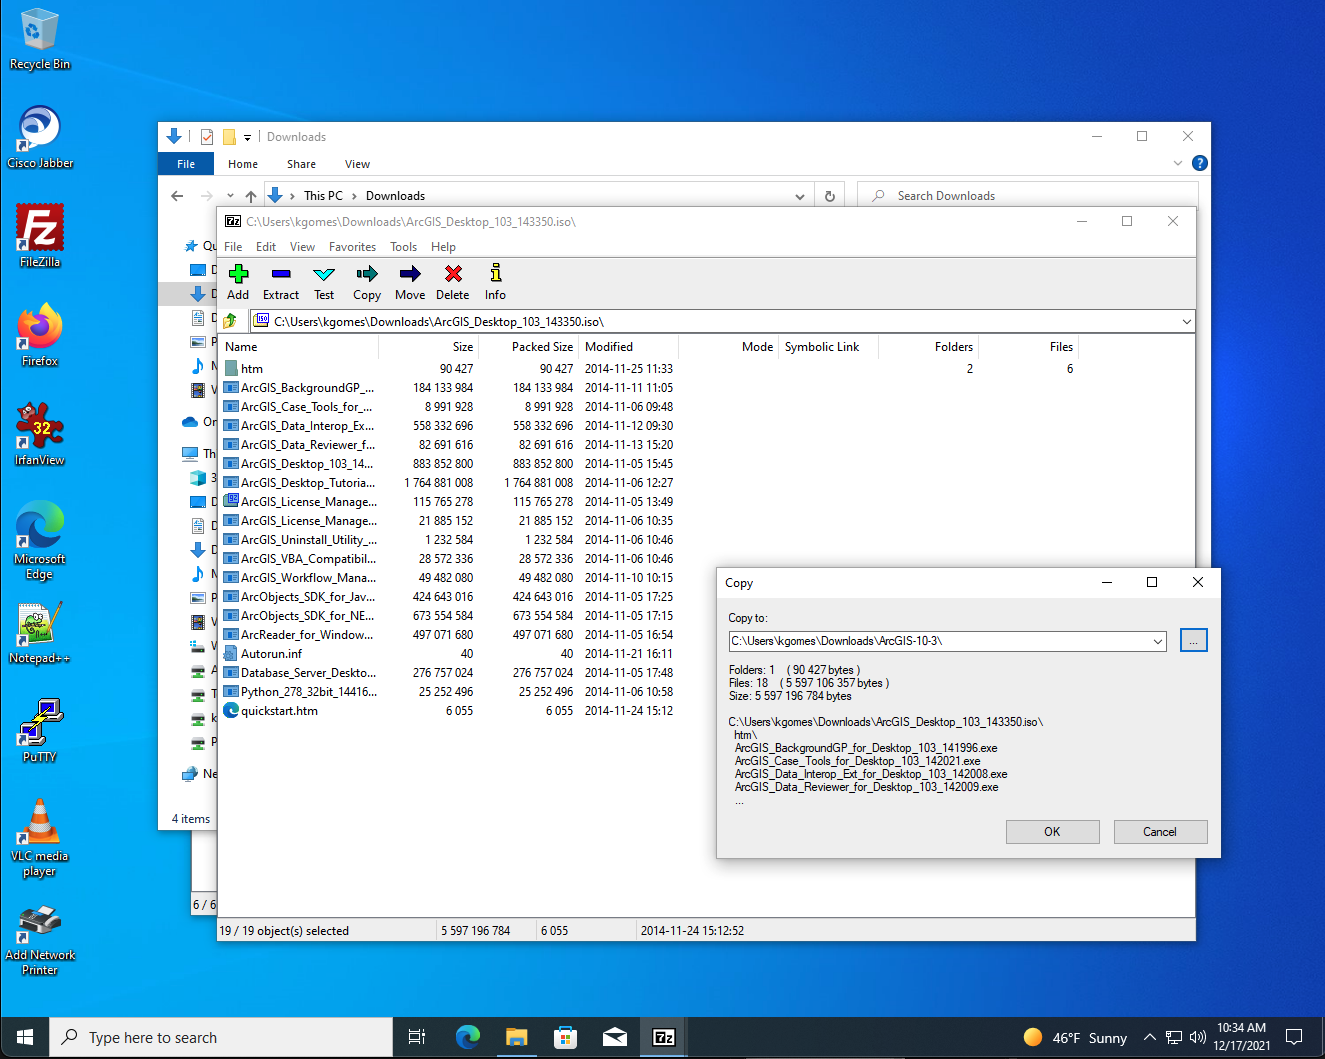Click the blue Extract toolbar icon
Image resolution: width=1325 pixels, height=1059 pixels.
[281, 274]
